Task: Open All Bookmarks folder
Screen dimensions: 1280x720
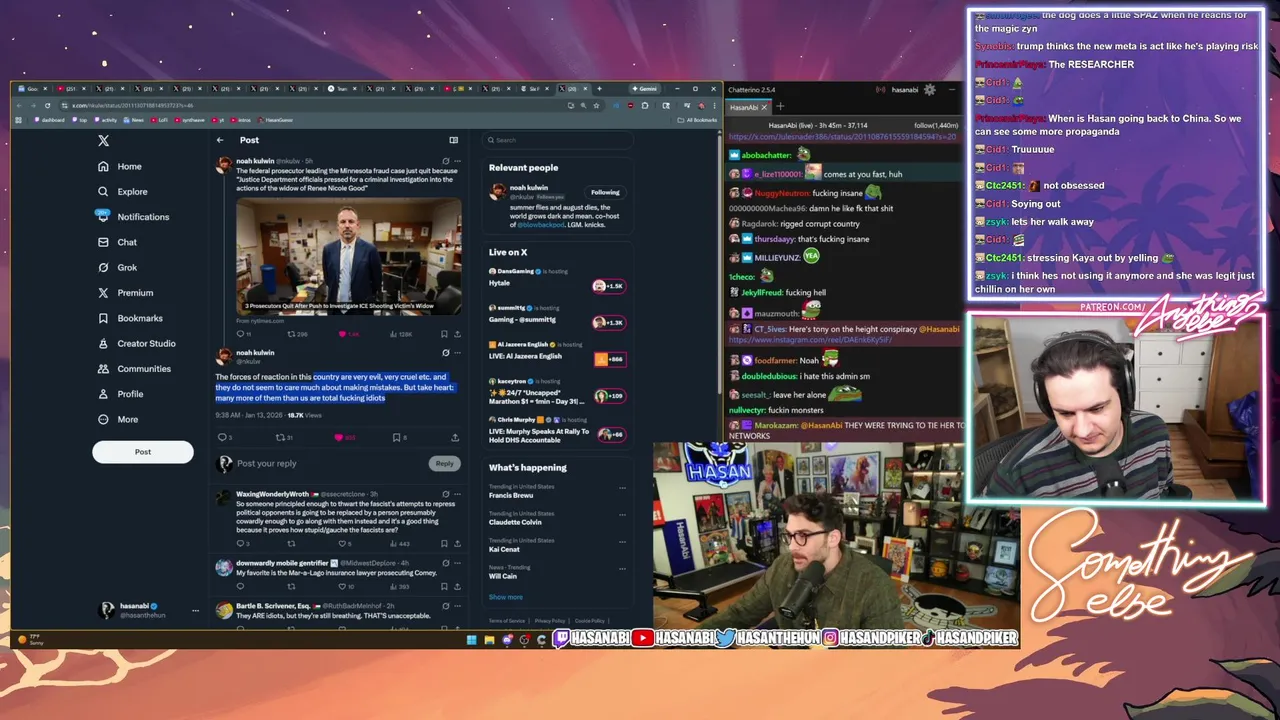Action: 697,120
